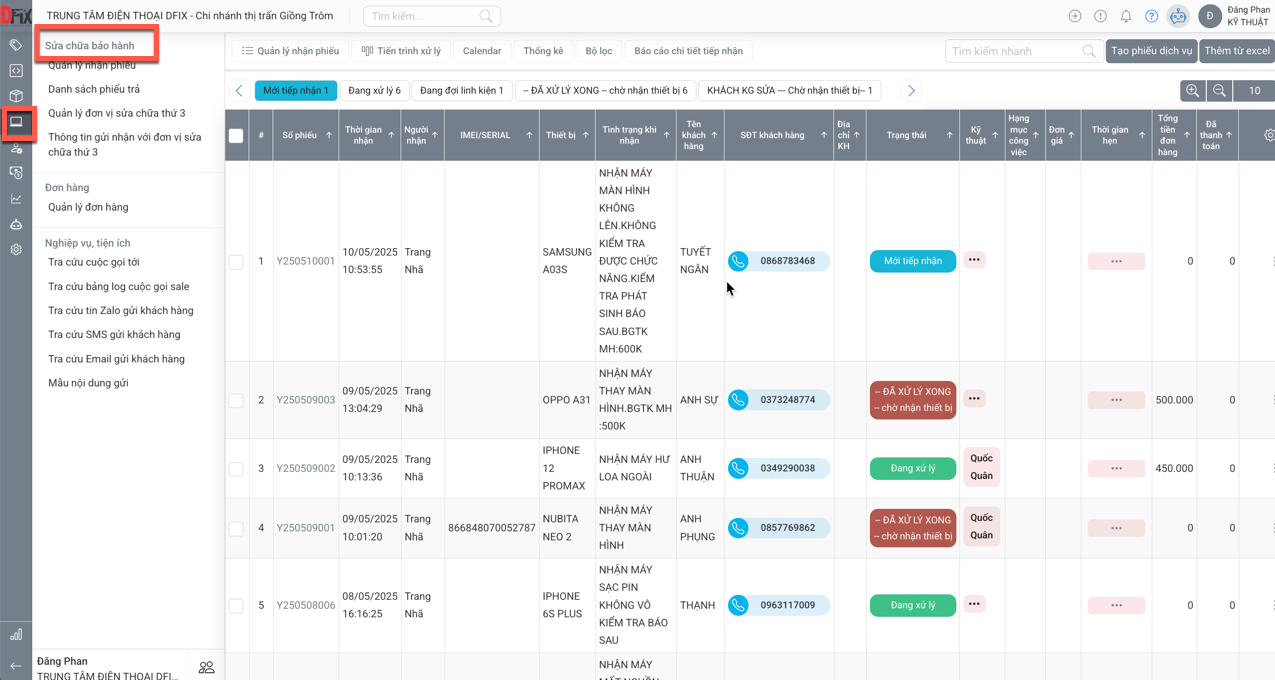
Task: Check the row for Y250510001
Action: pos(236,262)
